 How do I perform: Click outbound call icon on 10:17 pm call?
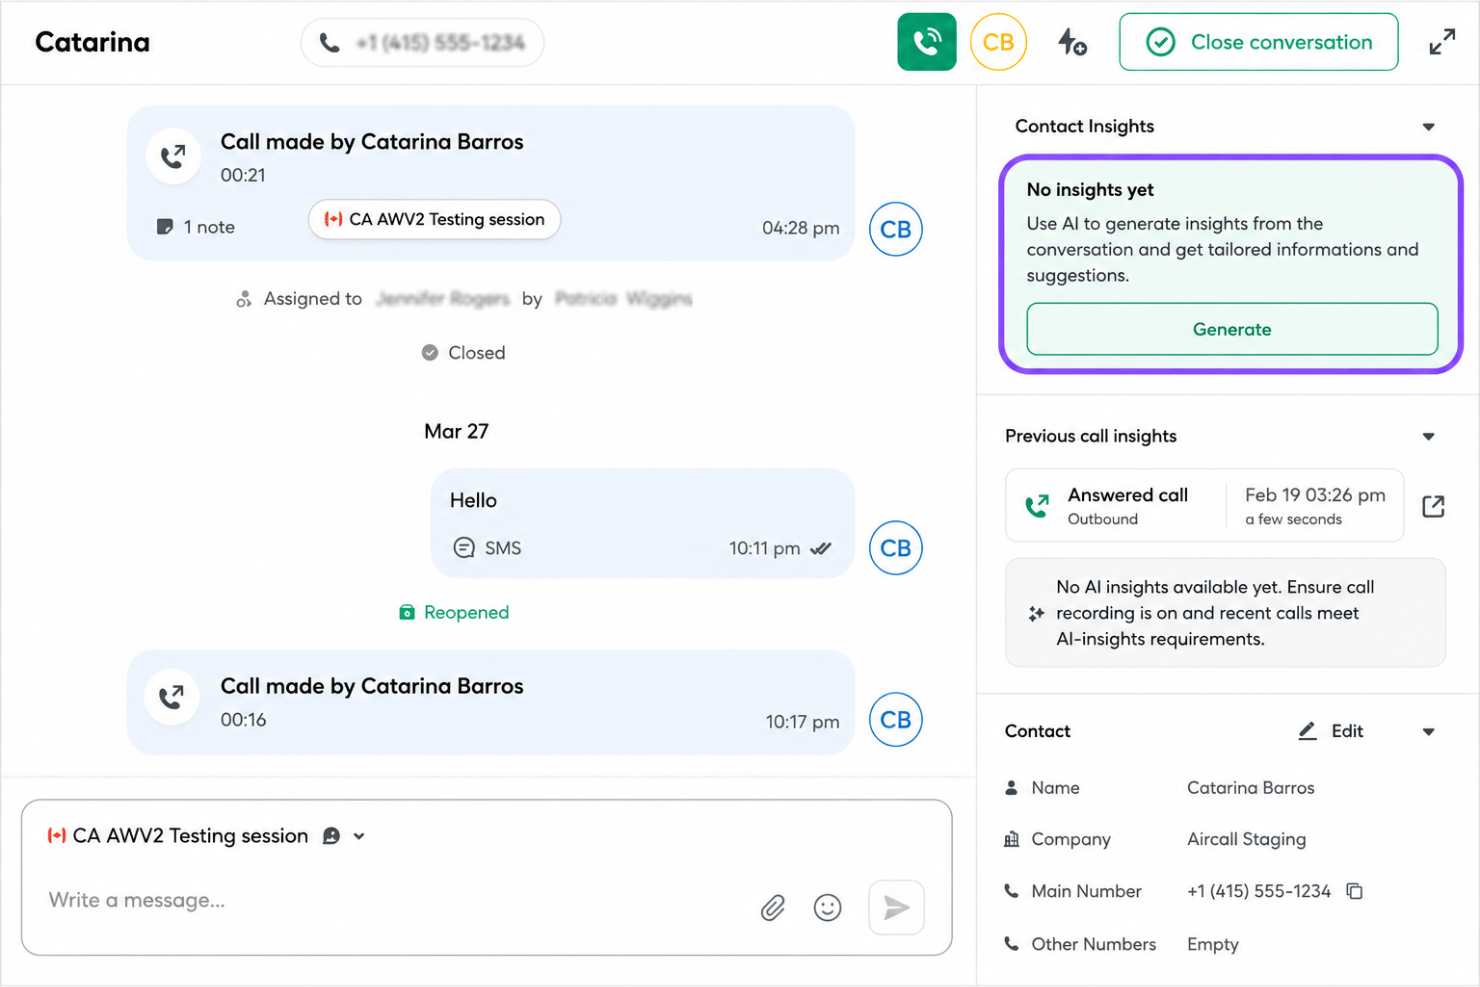coord(172,697)
